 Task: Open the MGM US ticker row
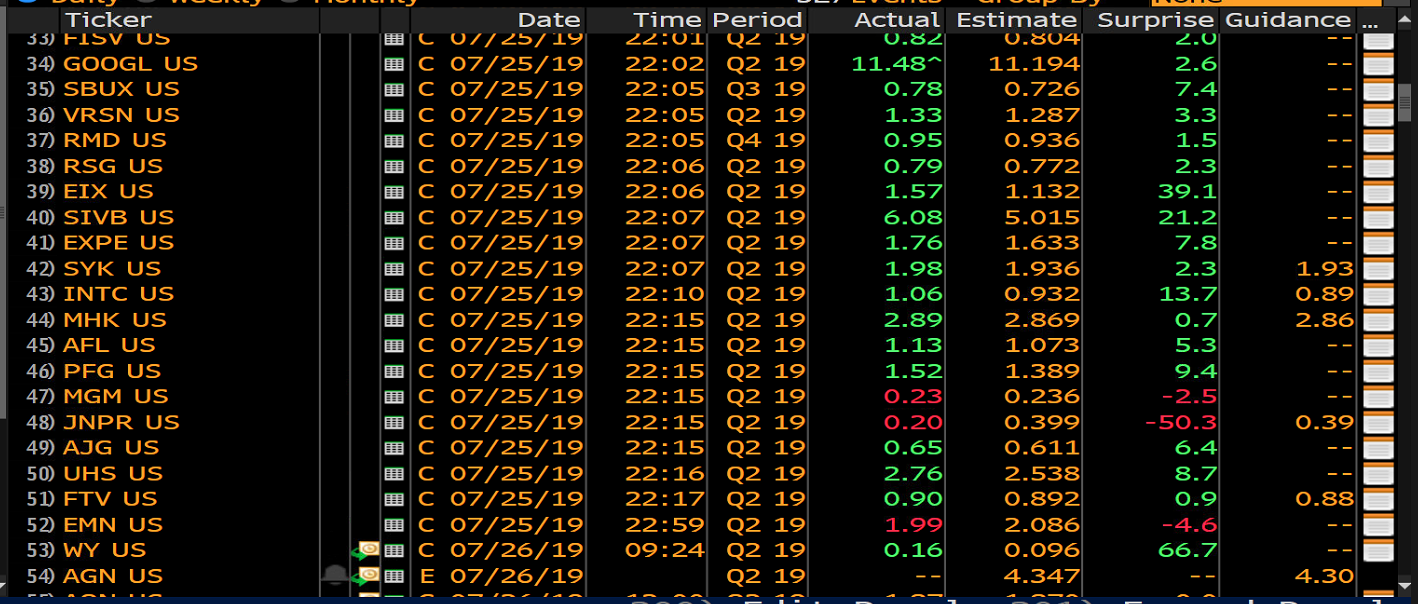pyautogui.click(x=116, y=397)
